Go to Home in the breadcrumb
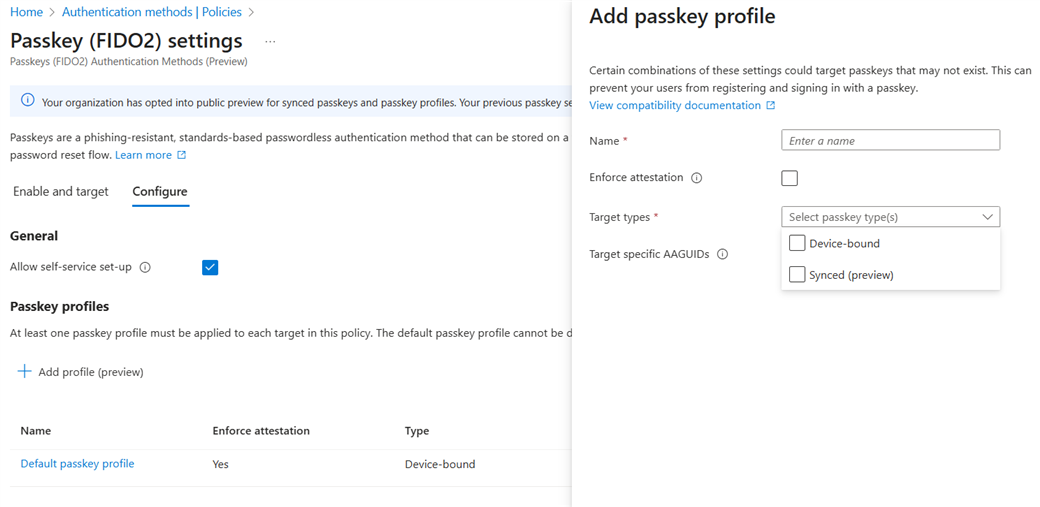This screenshot has height=507, width=1040. [x=26, y=12]
